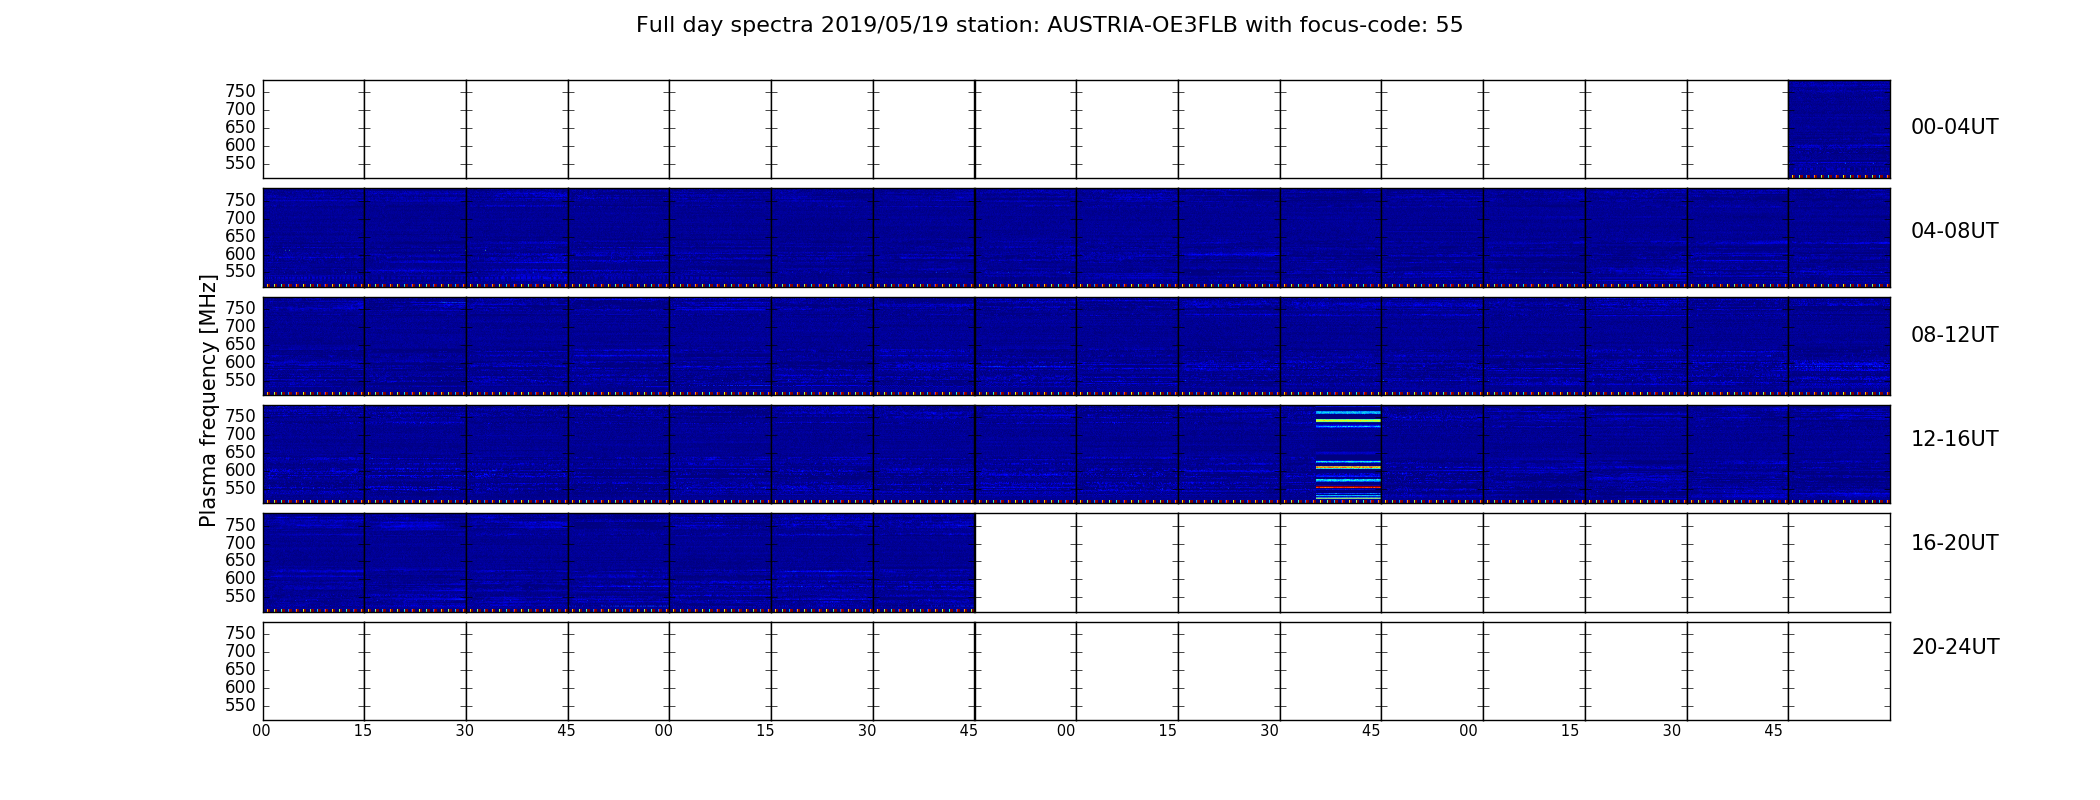Select the '00-04UT' row label

1954,127
